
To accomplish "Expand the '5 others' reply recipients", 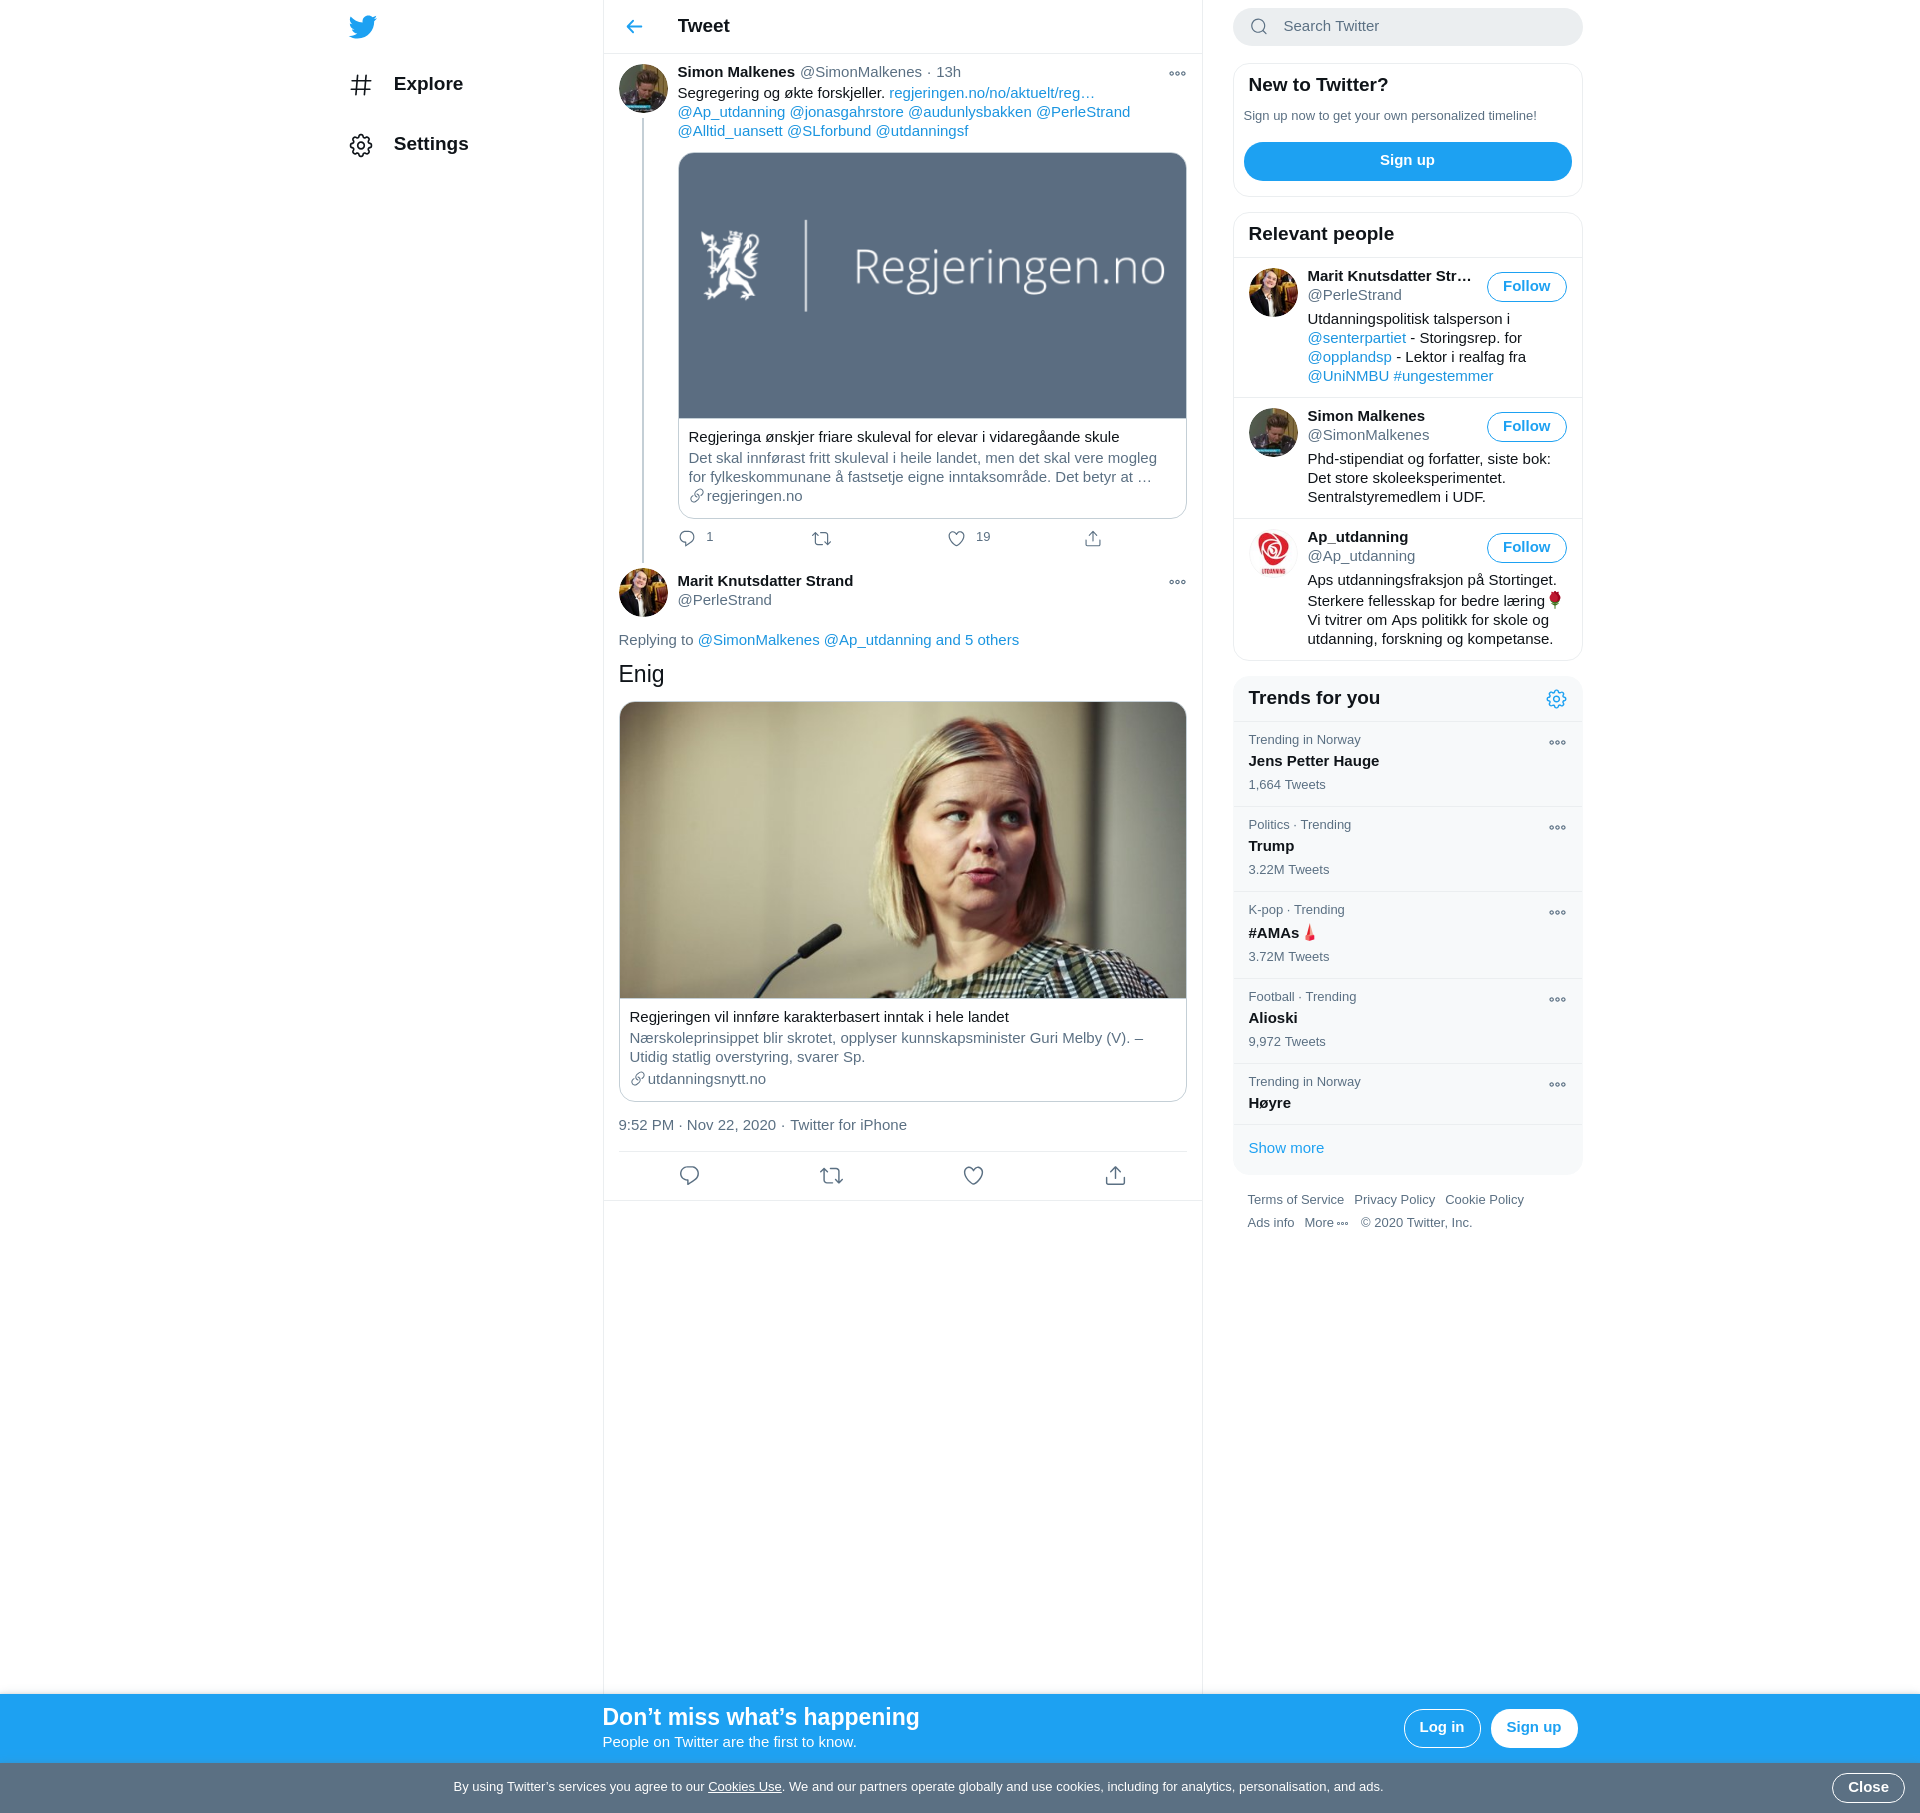I will click(x=977, y=640).
